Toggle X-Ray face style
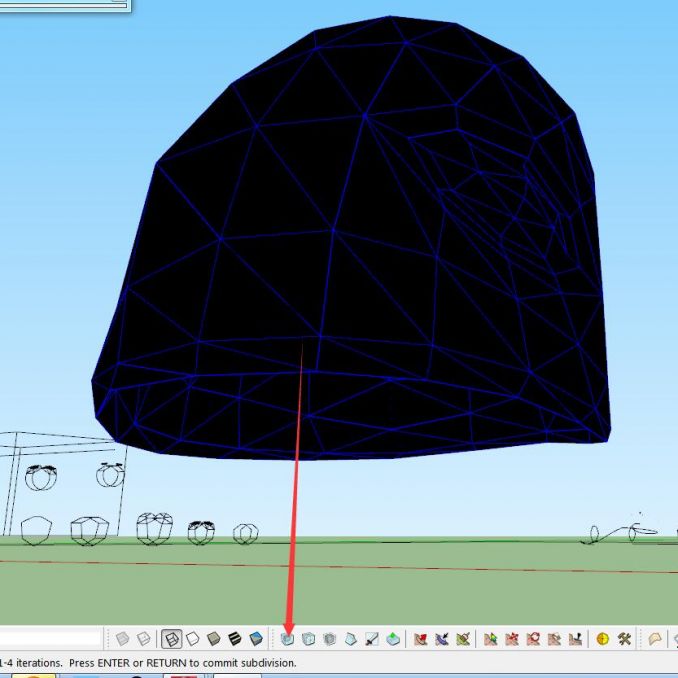This screenshot has height=678, width=678. tap(122, 639)
